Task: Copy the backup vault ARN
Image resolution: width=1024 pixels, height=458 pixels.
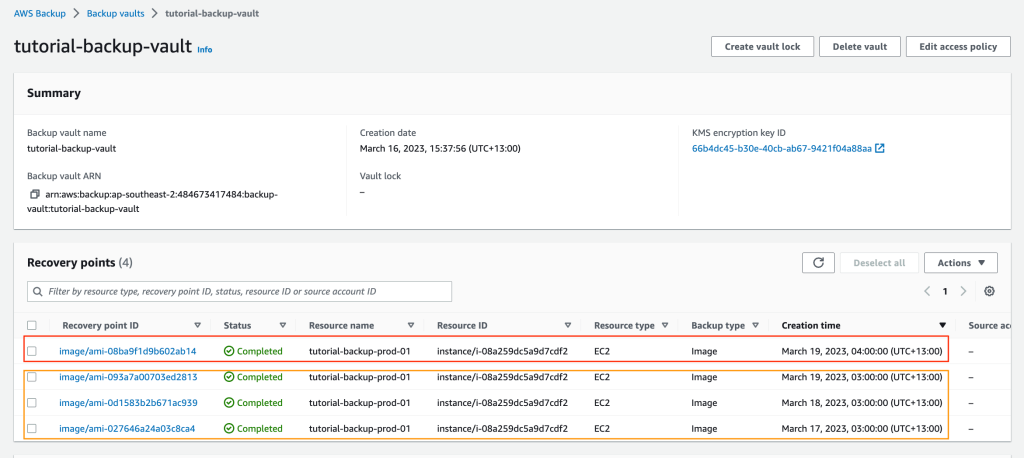Action: pos(34,194)
